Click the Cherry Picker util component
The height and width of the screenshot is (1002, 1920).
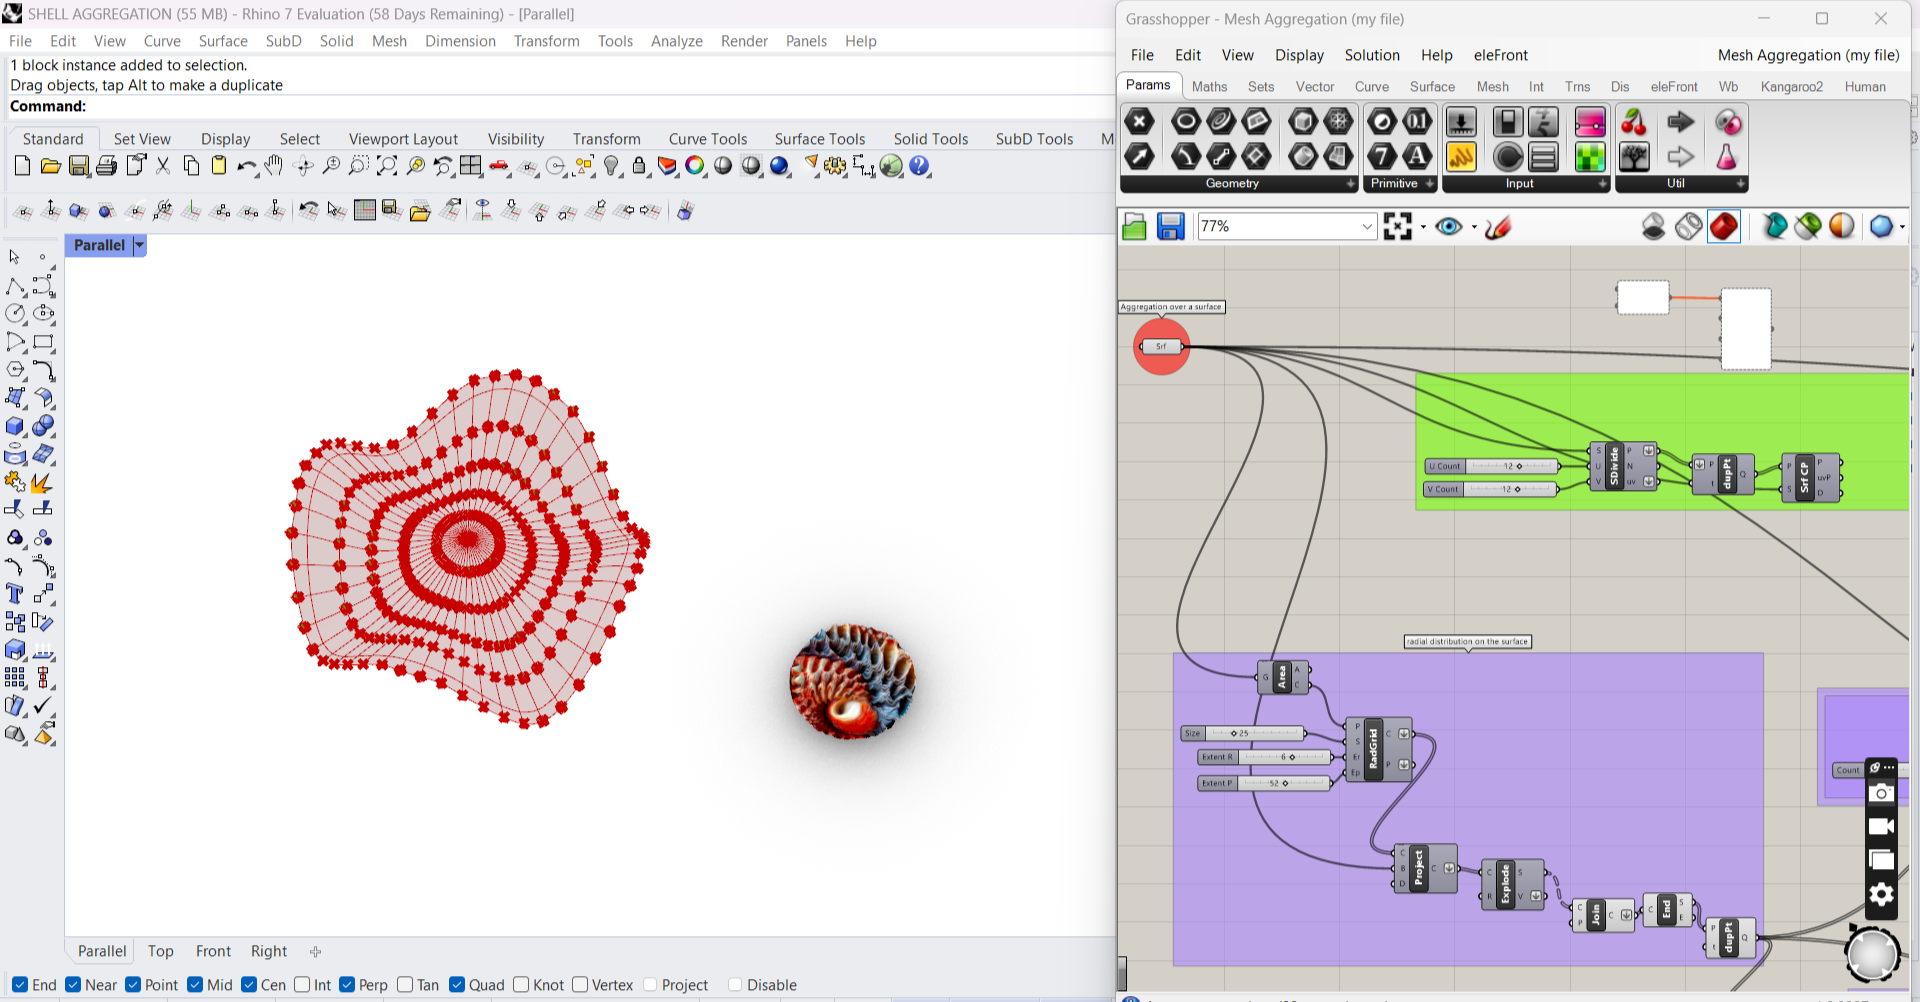pyautogui.click(x=1633, y=122)
